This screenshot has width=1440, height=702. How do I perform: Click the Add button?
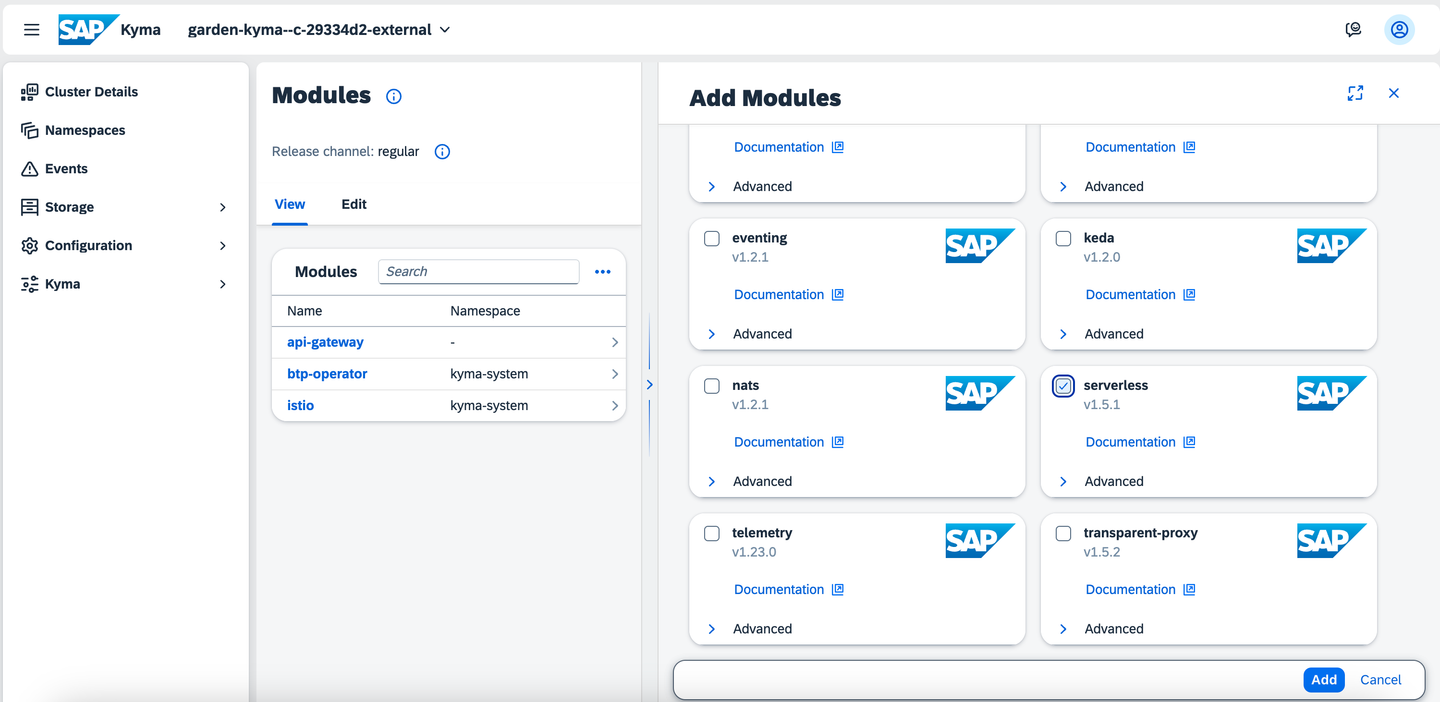1324,680
